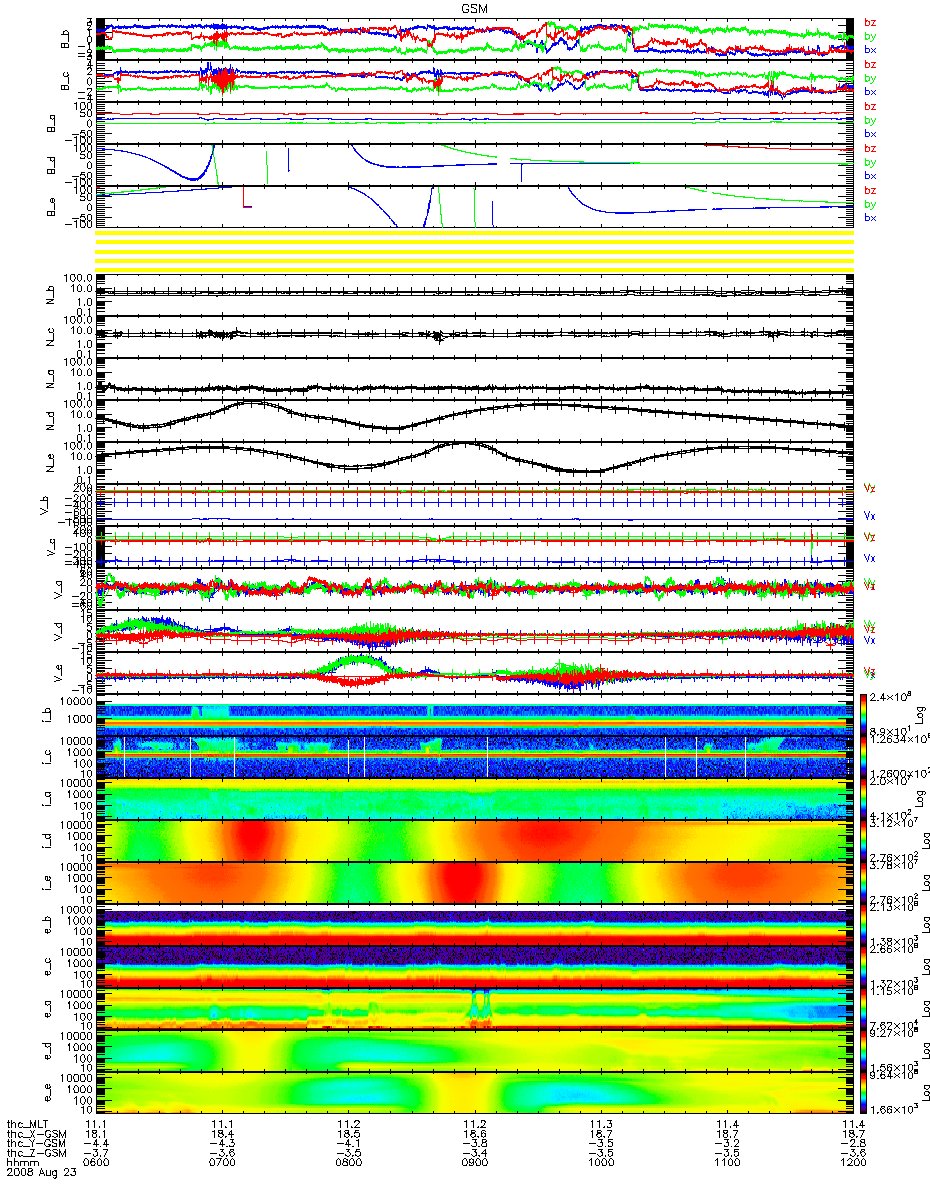This screenshot has width=930, height=1200.
Task: Click the B_b panel axis label
Action: pos(66,39)
